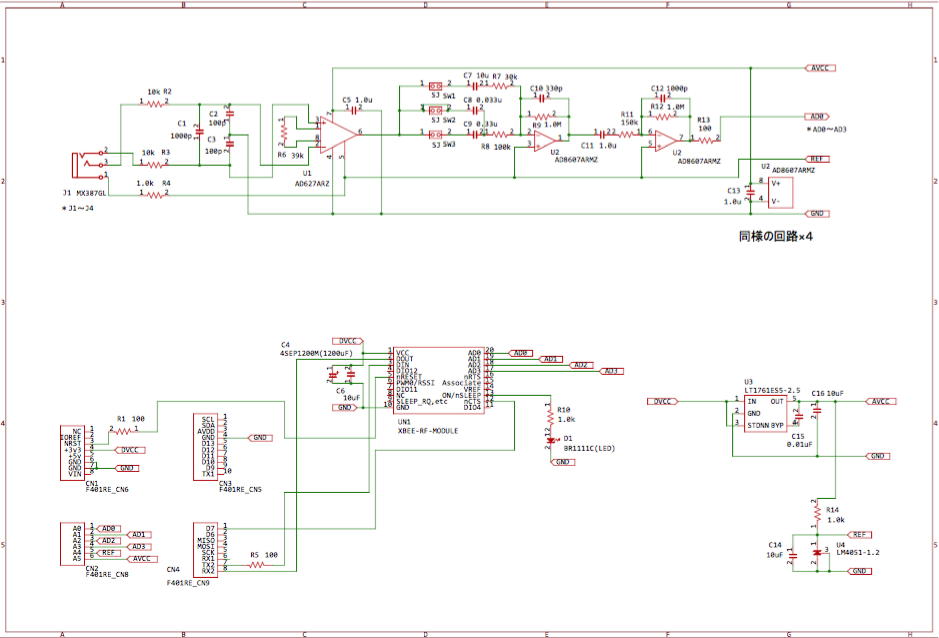Select resistor R11 150k symbol
This screenshot has height=638, width=939.
[x=626, y=135]
